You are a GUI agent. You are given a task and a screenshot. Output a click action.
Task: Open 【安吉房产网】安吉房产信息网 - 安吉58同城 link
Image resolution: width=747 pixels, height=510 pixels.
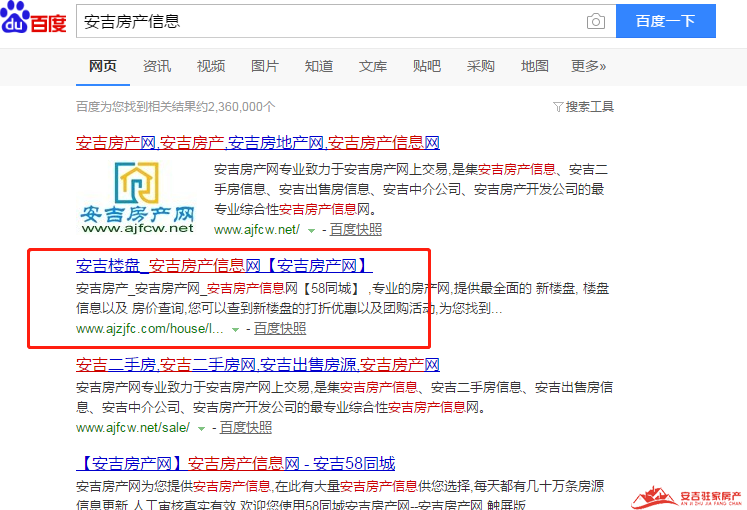236,463
